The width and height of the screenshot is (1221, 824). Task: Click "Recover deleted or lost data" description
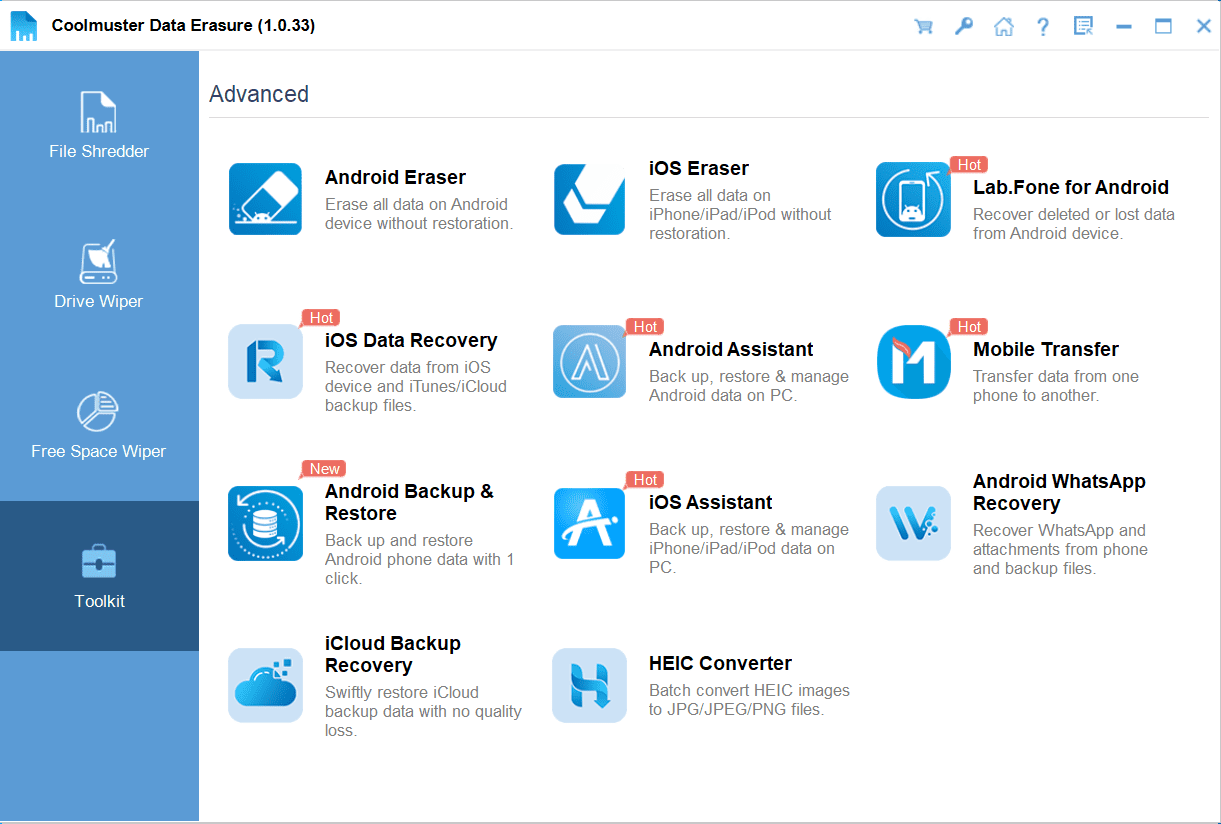(x=1074, y=224)
